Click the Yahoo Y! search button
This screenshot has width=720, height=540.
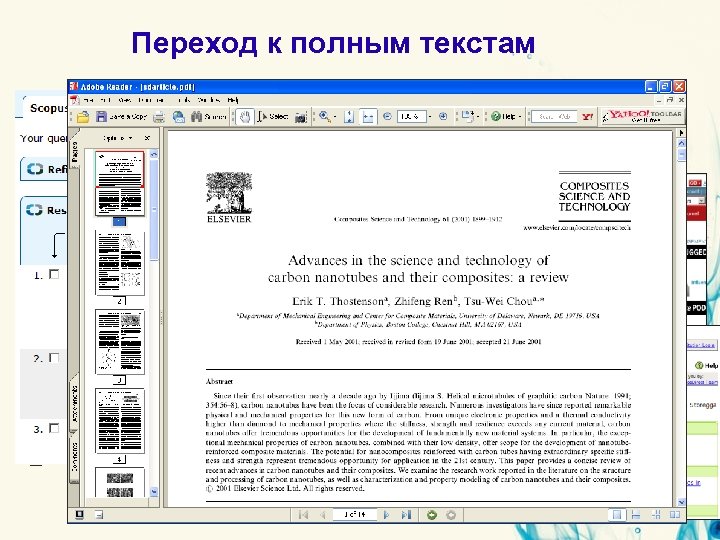[587, 117]
